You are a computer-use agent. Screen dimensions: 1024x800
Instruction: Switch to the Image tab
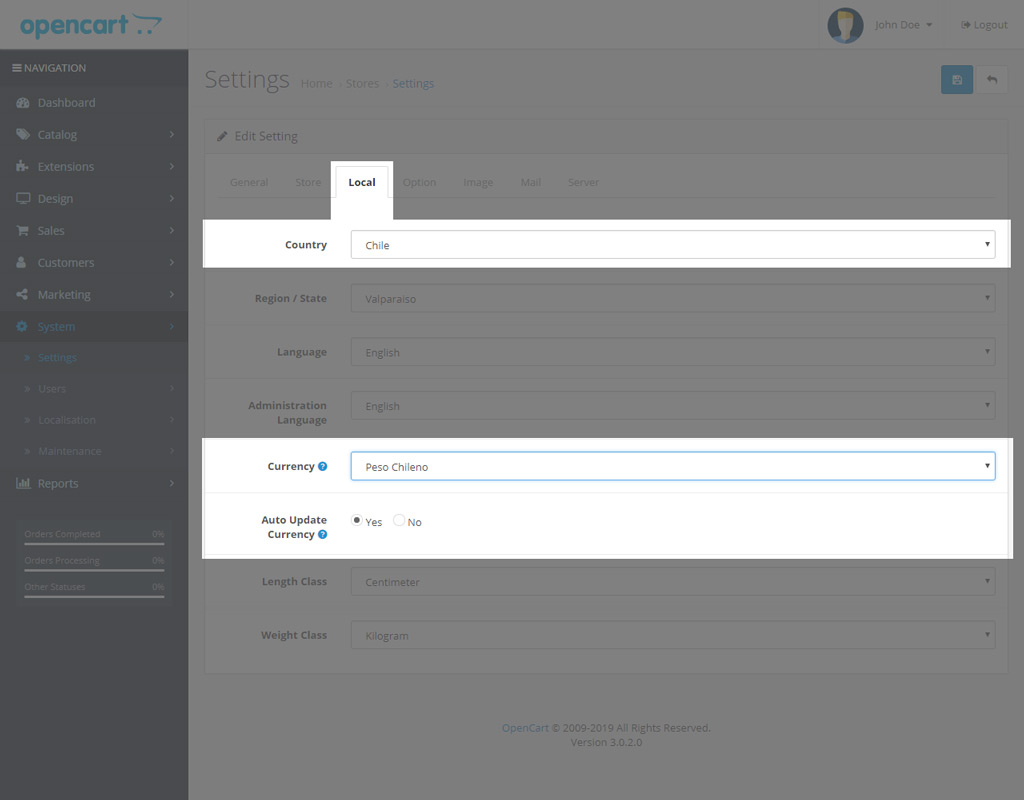point(478,182)
